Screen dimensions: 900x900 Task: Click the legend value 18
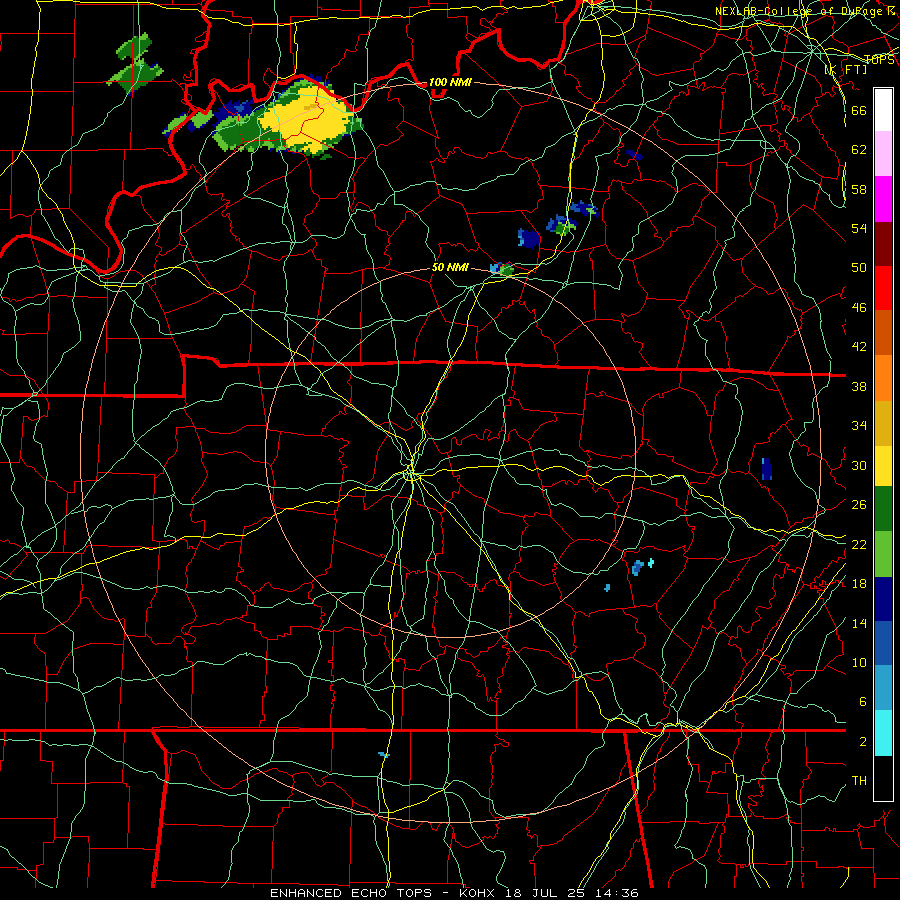coord(859,583)
